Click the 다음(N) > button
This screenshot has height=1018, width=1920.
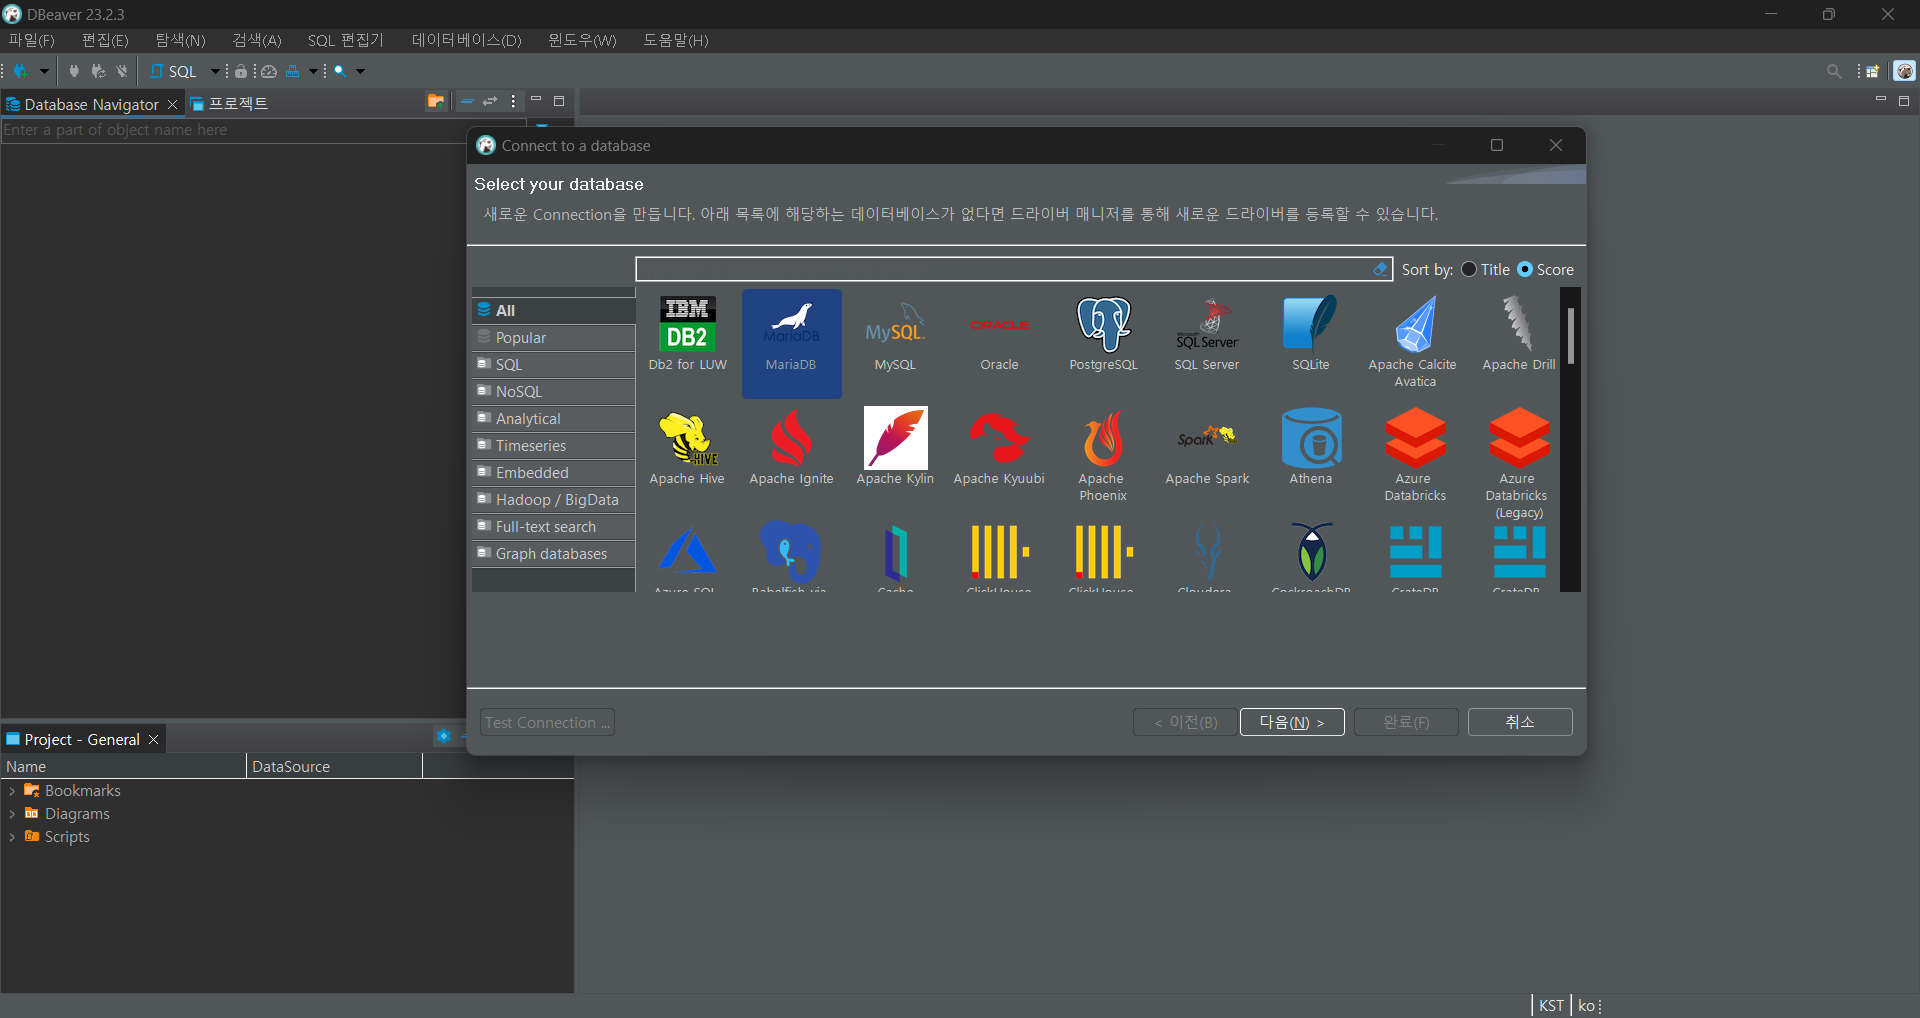coord(1292,722)
